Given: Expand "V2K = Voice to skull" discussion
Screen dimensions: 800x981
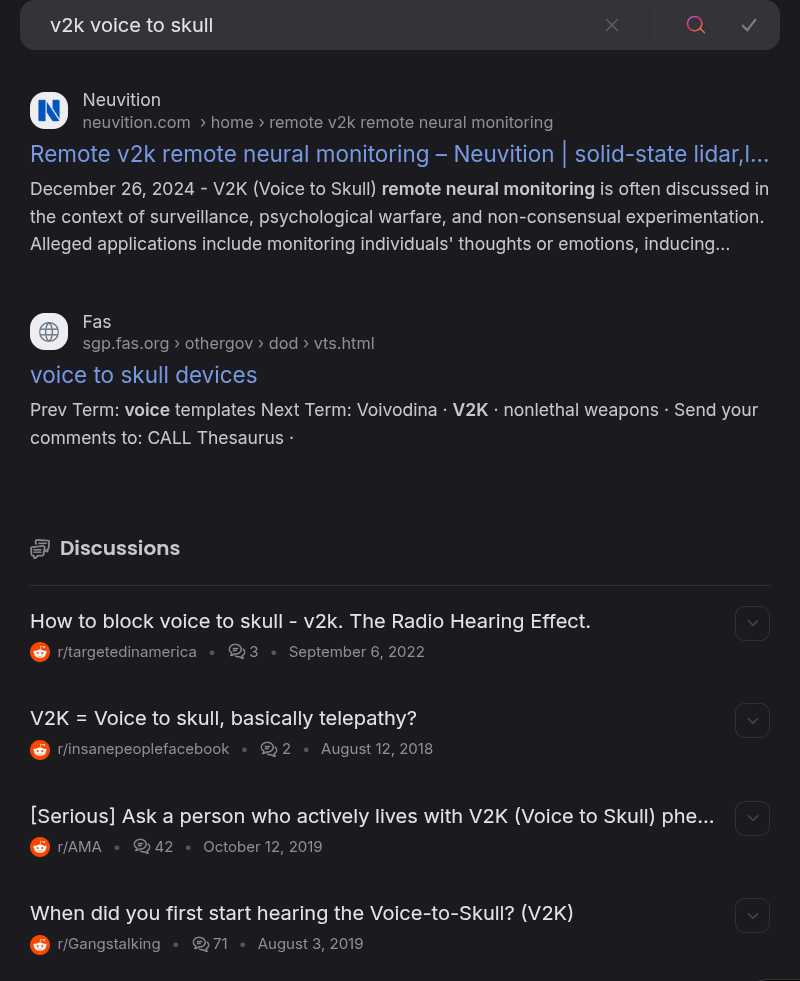Looking at the screenshot, I should [752, 720].
